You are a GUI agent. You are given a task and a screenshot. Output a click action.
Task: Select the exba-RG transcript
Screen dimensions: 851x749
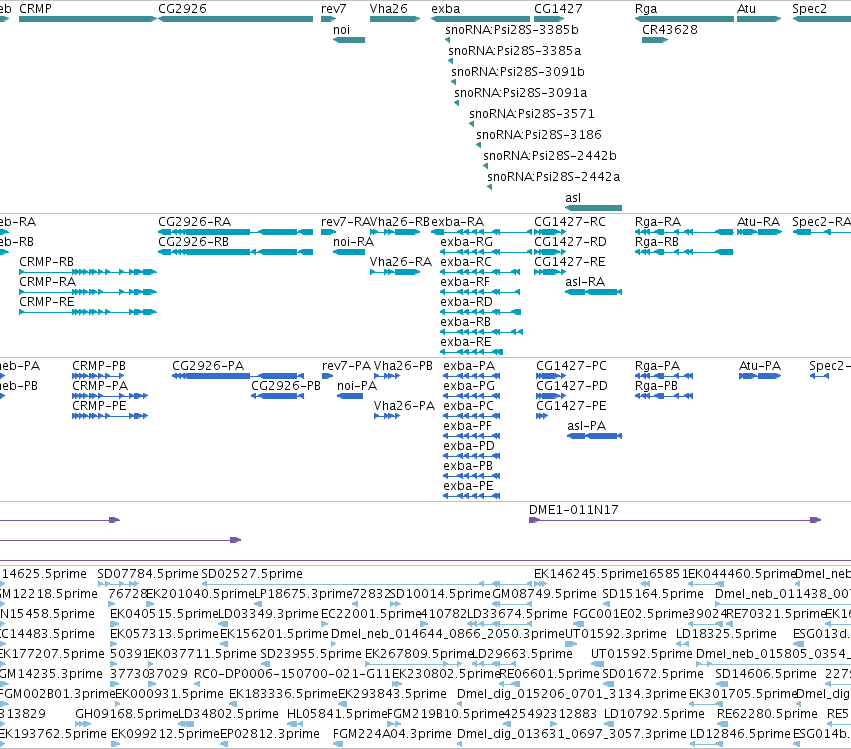click(486, 252)
